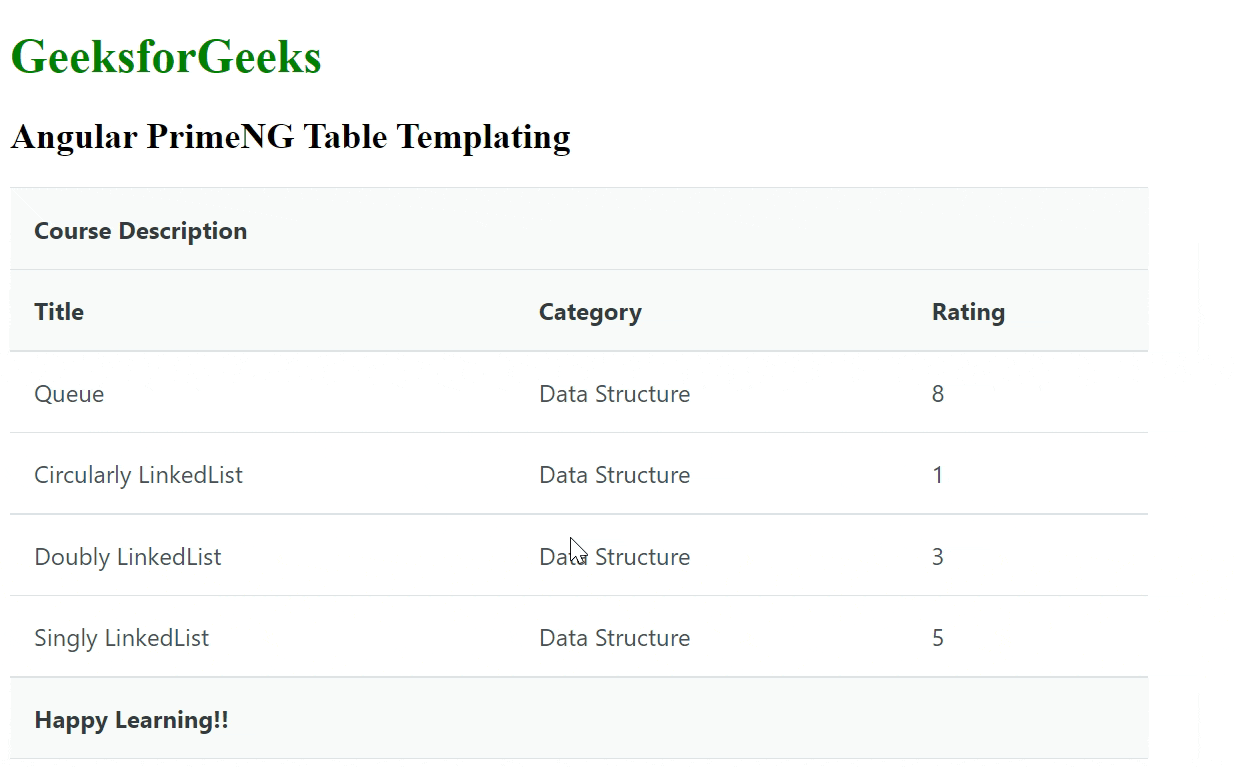Screen dimensions: 1235x767
Task: Click the Course Description table caption
Action: tap(141, 231)
